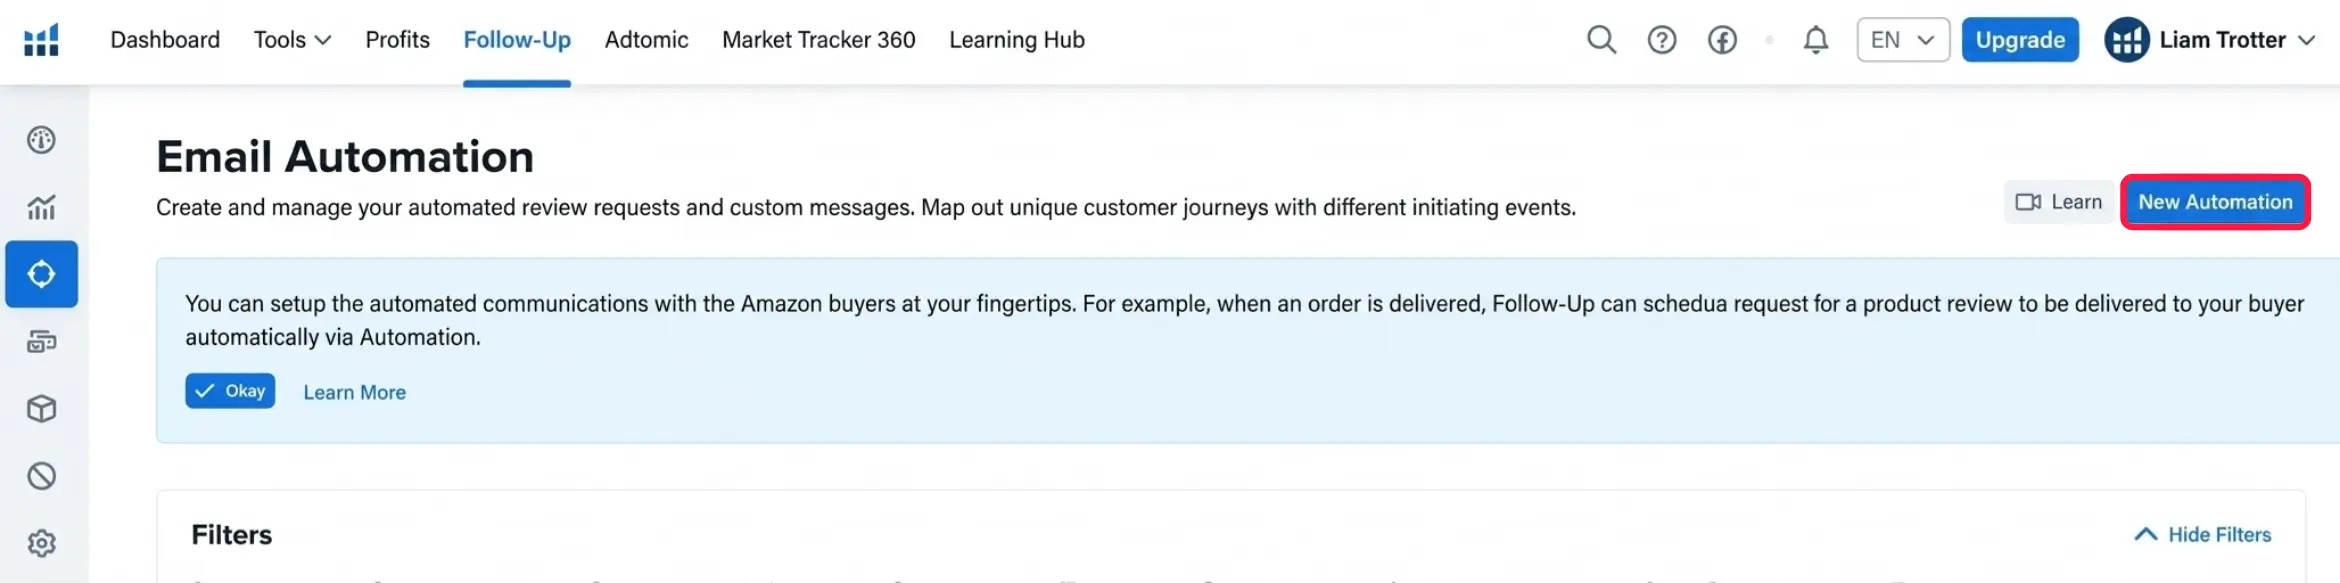The width and height of the screenshot is (2340, 583).
Task: Expand the EN language dropdown
Action: click(x=1901, y=40)
